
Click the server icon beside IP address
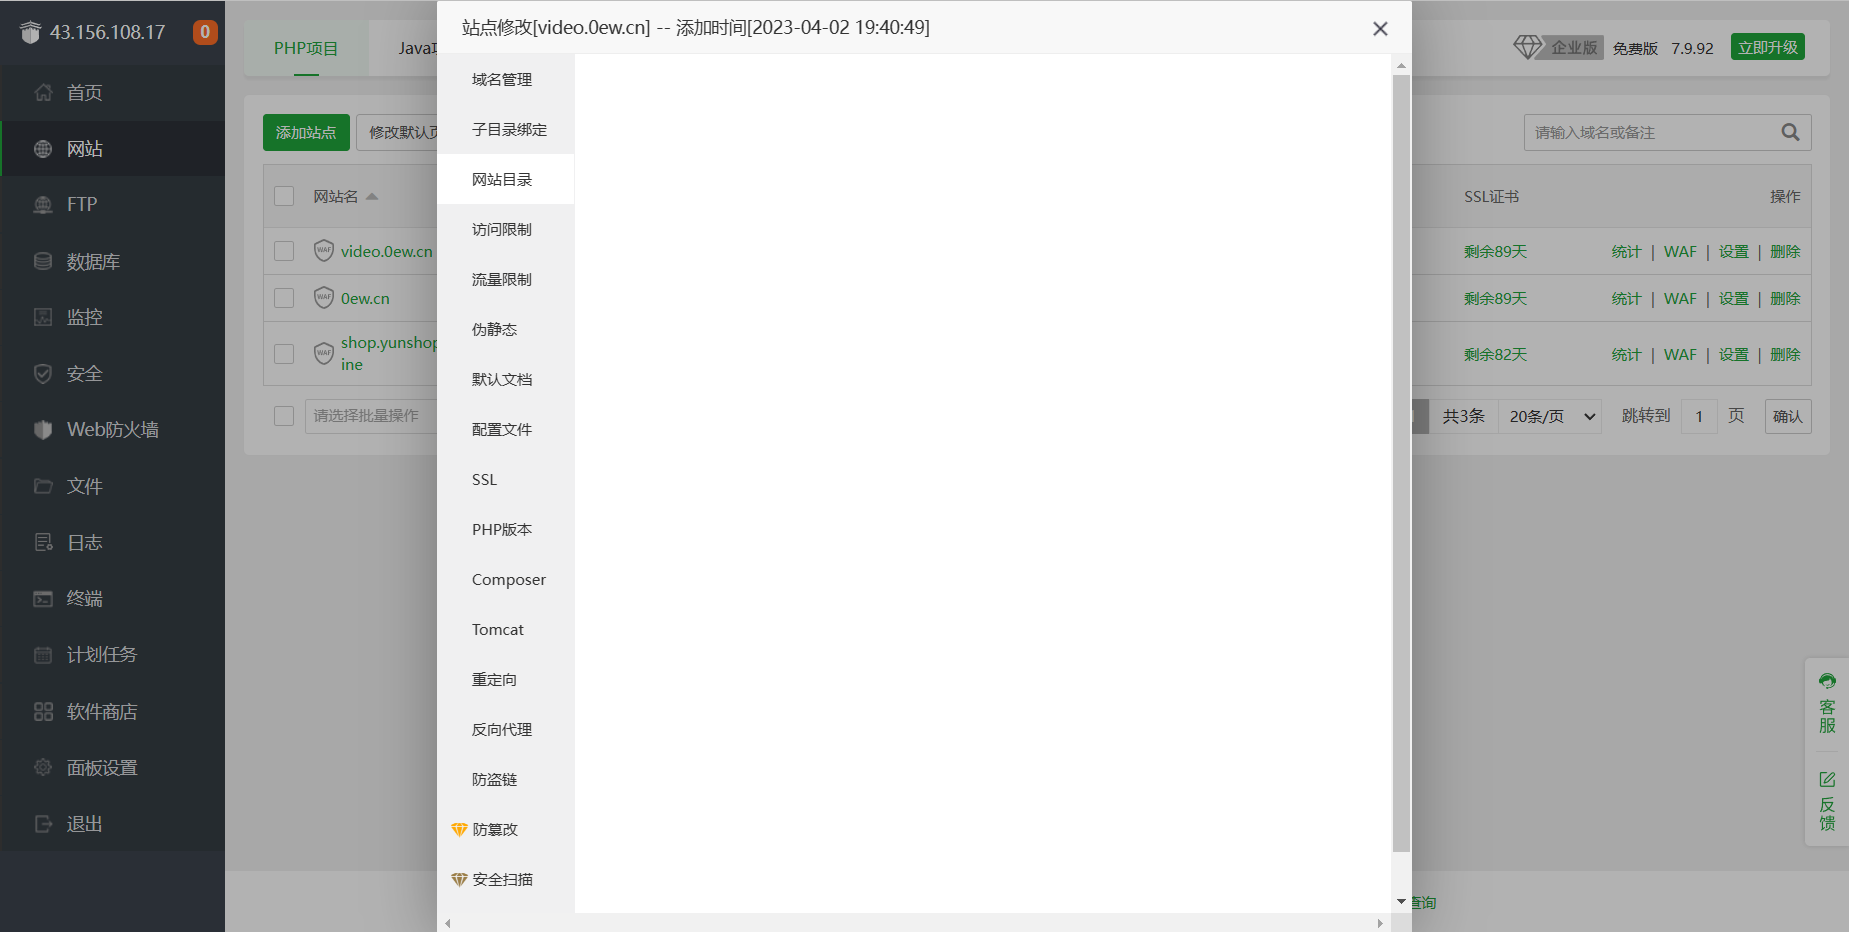(x=31, y=32)
